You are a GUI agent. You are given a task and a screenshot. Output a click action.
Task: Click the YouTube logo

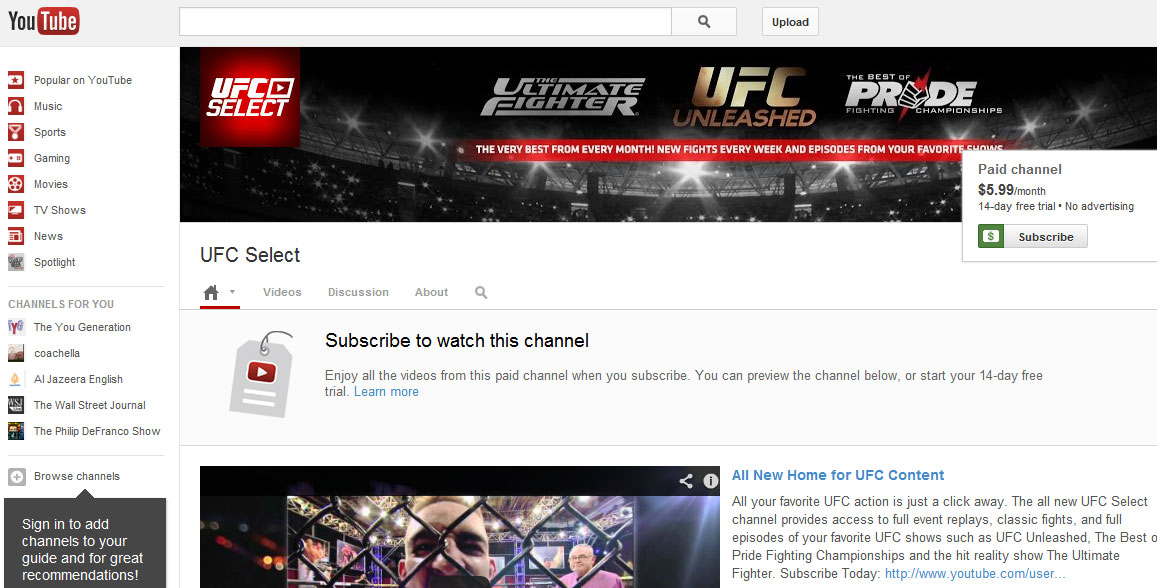(x=44, y=21)
